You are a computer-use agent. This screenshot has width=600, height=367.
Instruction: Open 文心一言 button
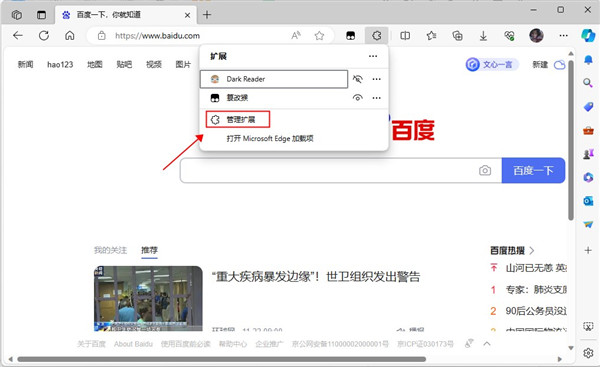491,64
